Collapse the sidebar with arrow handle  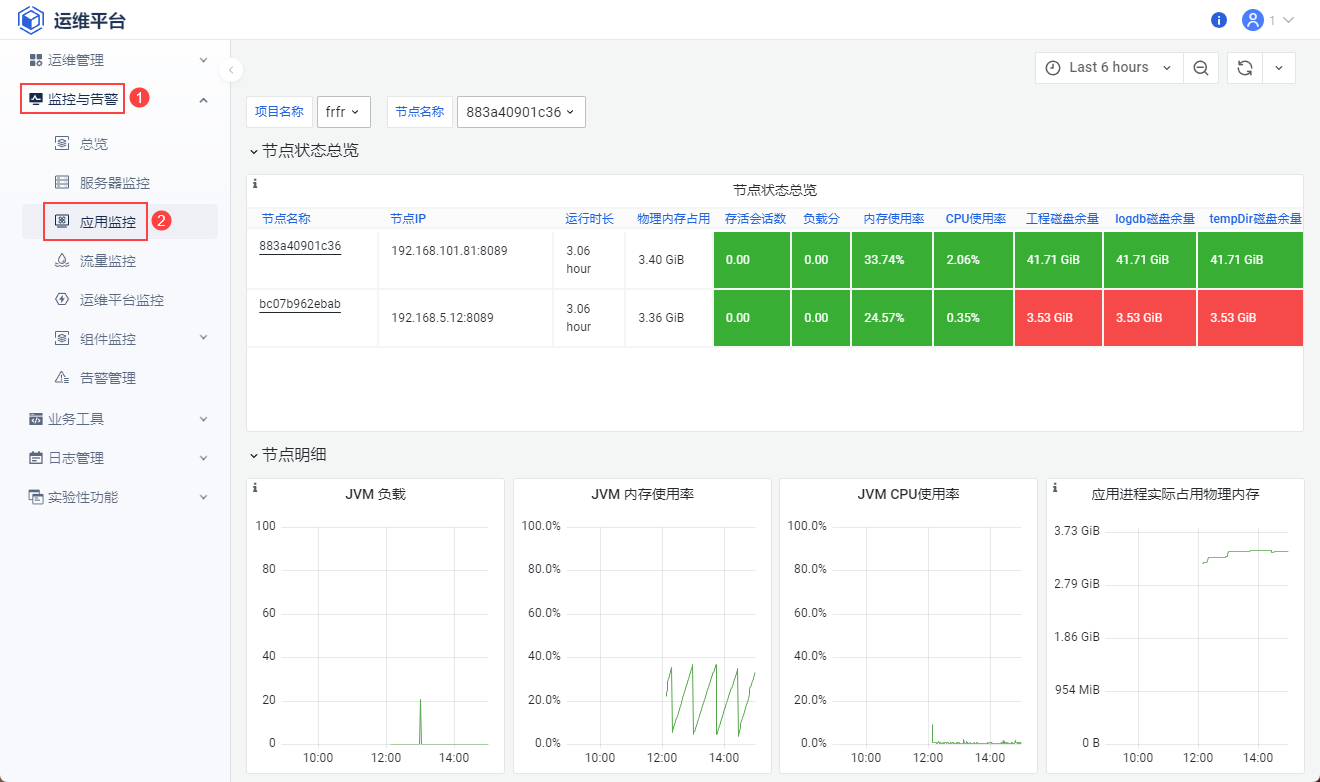point(231,69)
